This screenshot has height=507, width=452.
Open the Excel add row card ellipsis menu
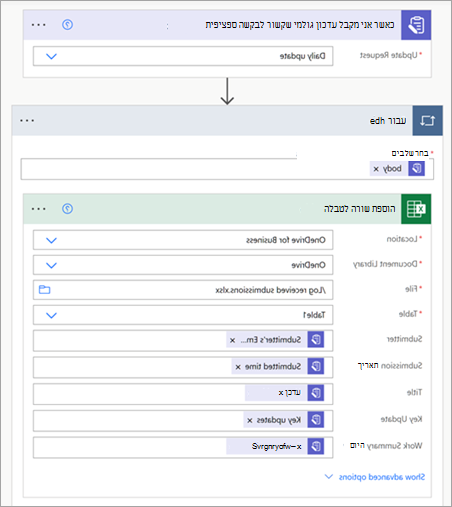click(x=39, y=209)
